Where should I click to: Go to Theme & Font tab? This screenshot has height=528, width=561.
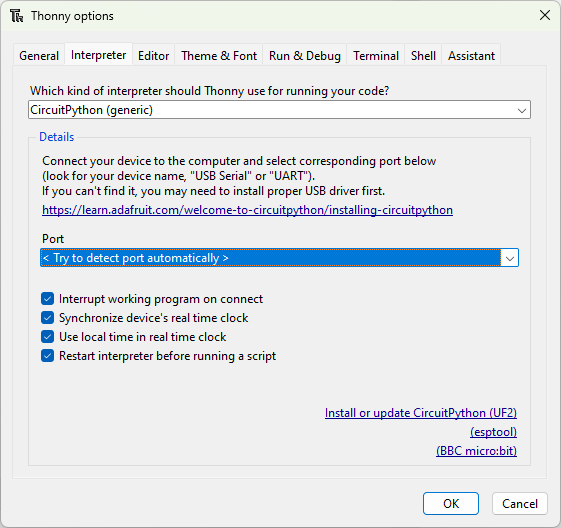(219, 56)
